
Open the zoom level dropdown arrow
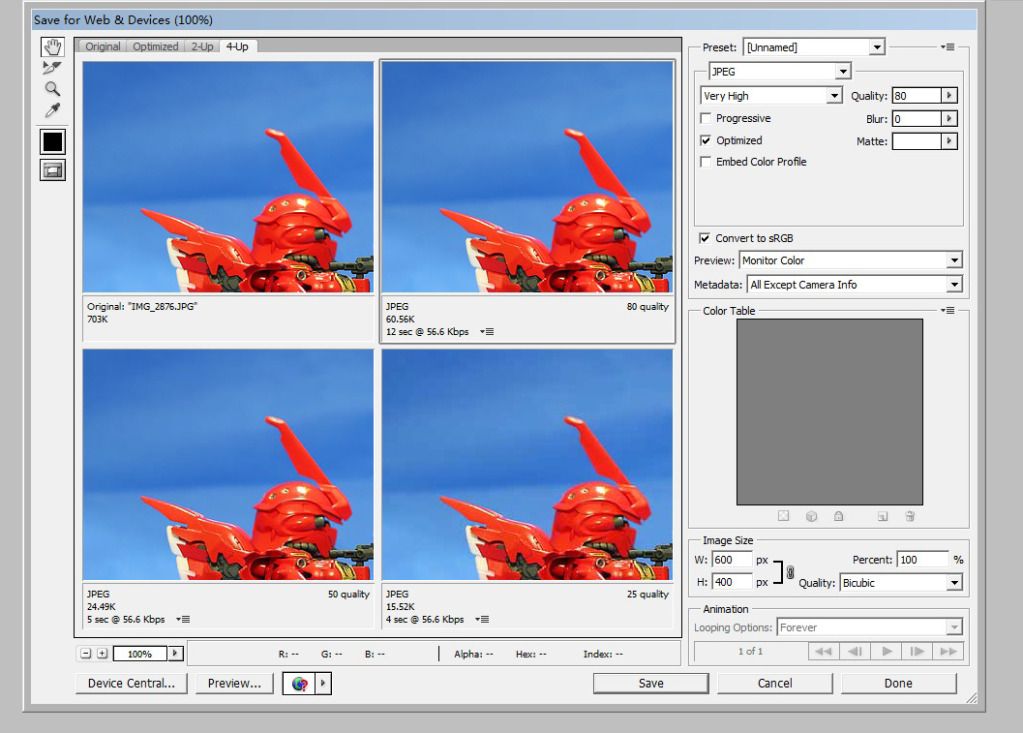(x=175, y=653)
